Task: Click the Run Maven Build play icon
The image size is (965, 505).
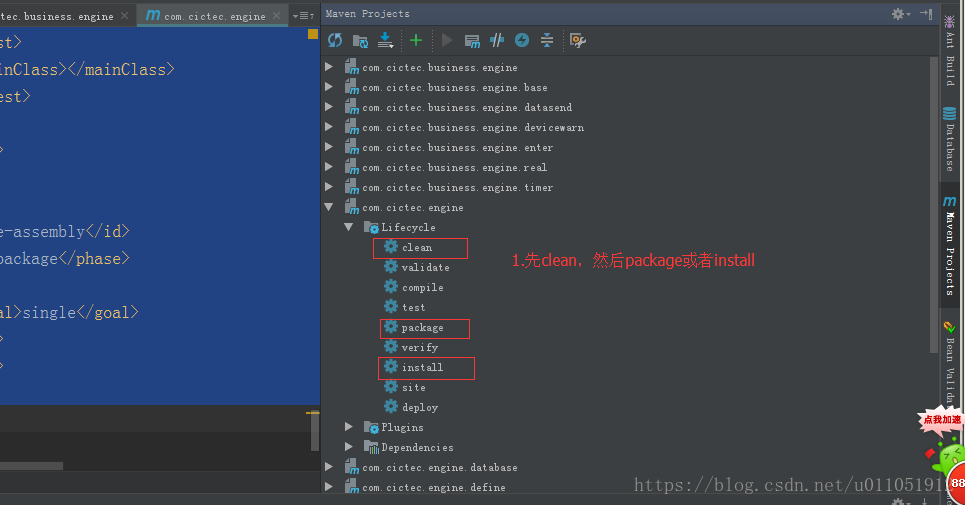Action: (447, 41)
